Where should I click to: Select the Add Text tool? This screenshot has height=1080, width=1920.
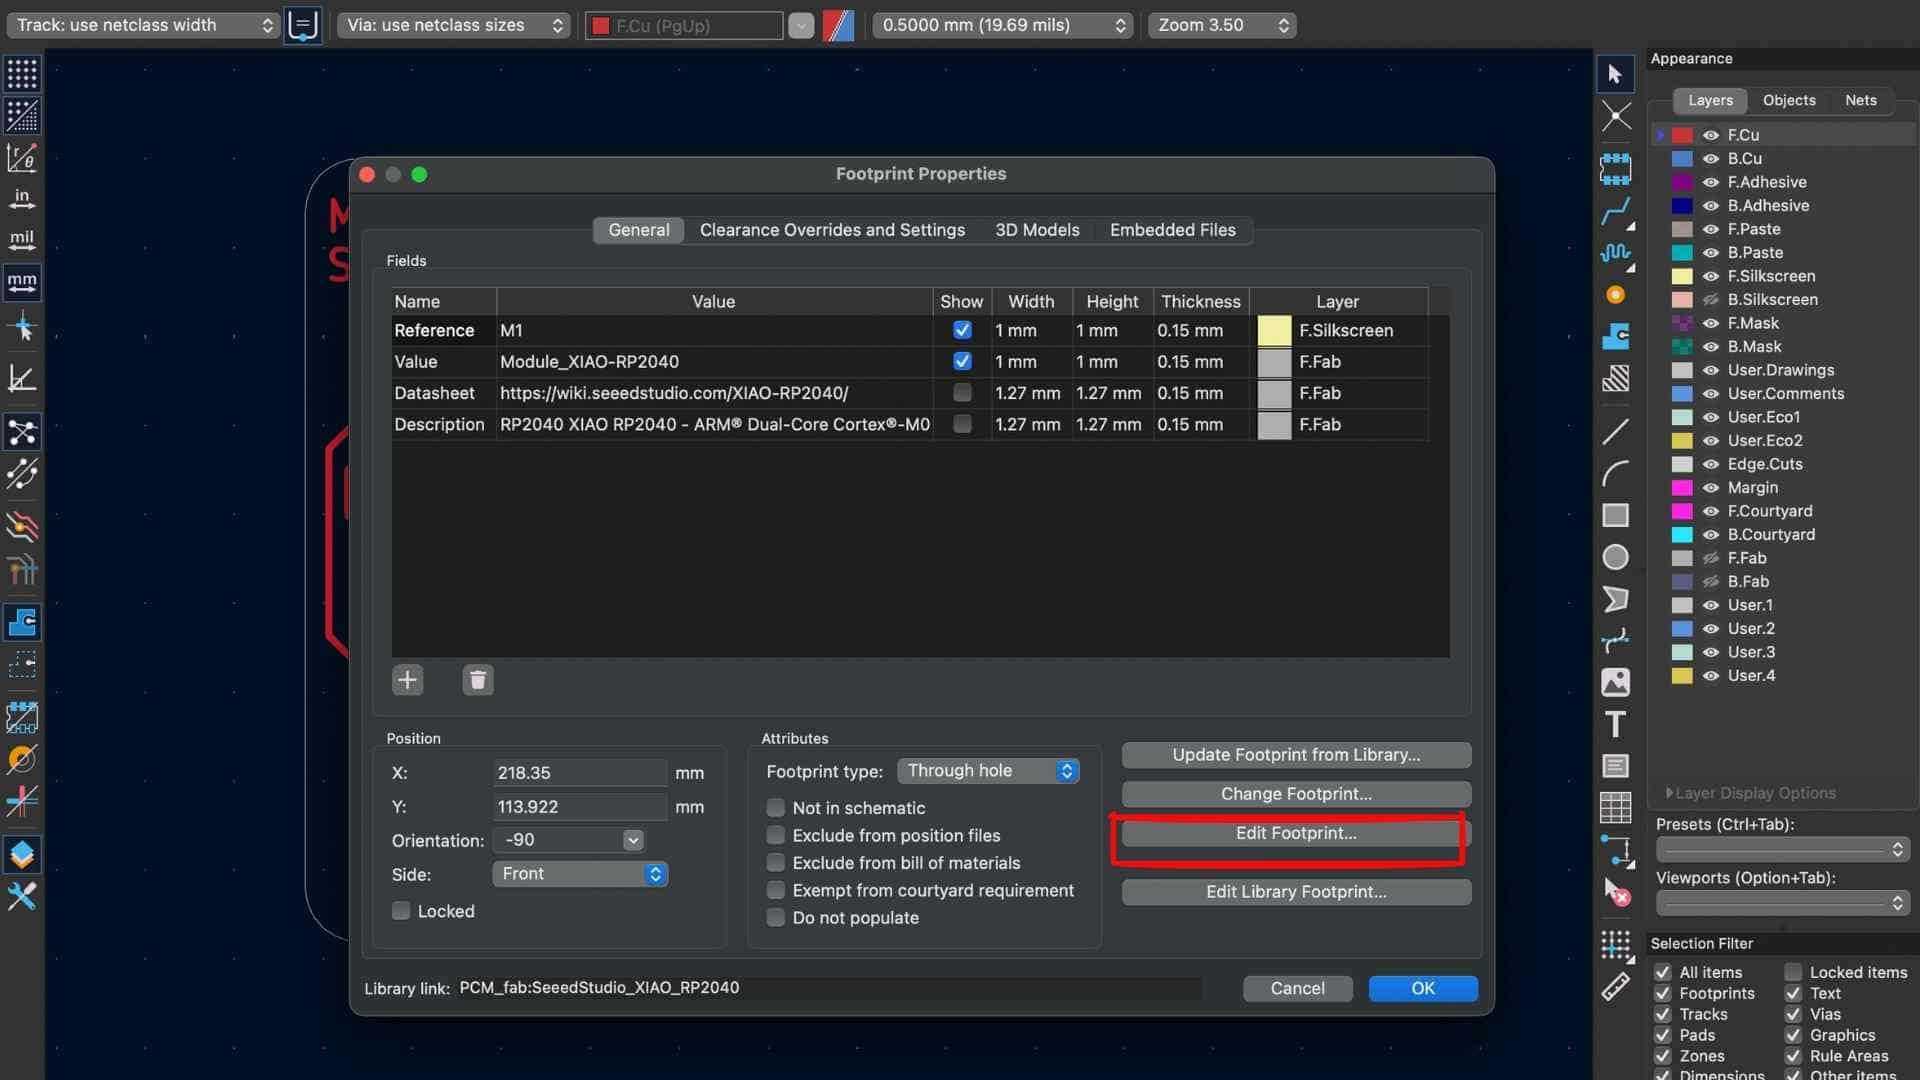pos(1615,724)
